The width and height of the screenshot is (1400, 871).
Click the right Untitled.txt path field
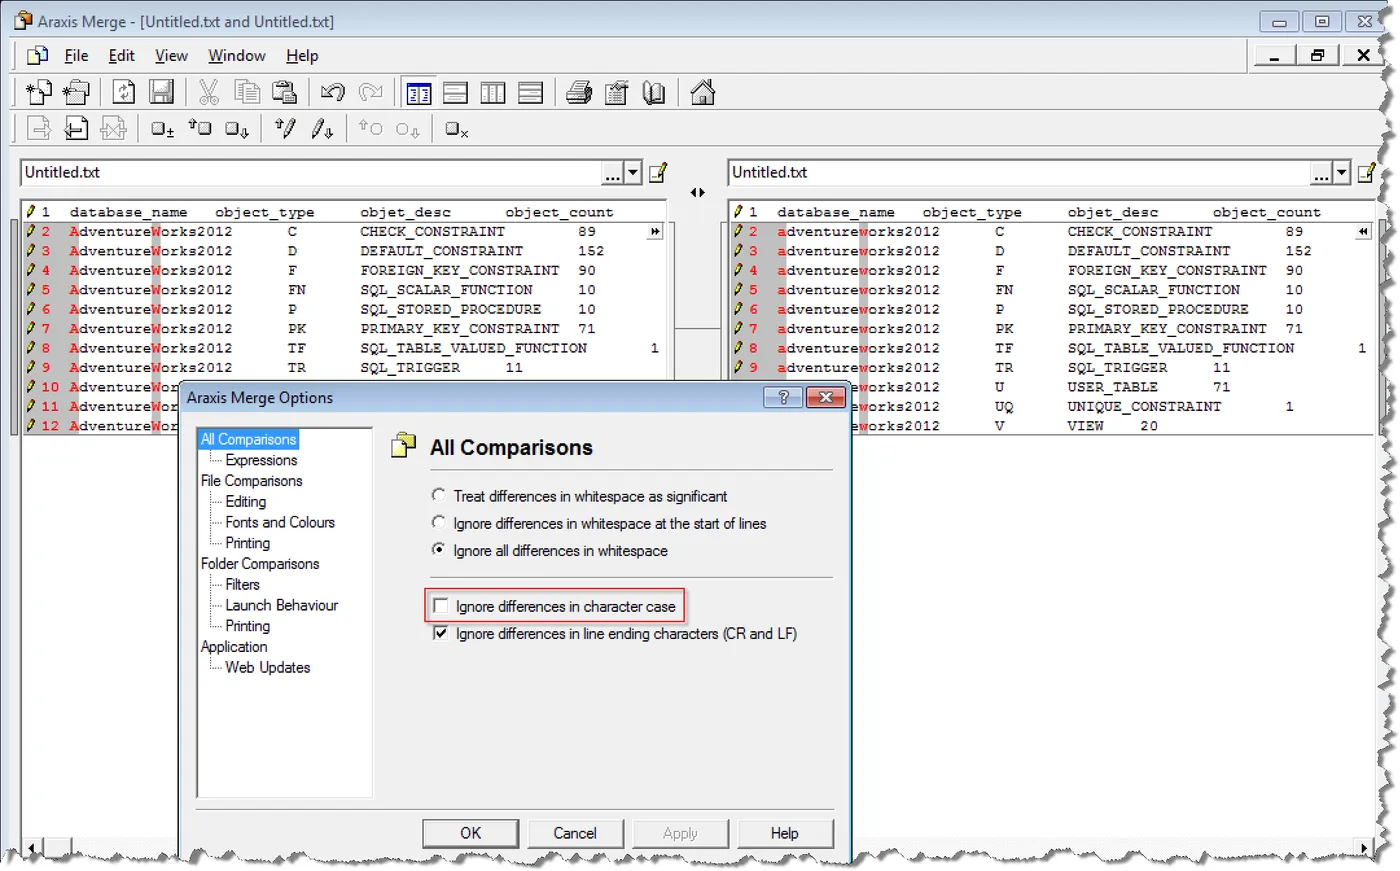click(1019, 173)
